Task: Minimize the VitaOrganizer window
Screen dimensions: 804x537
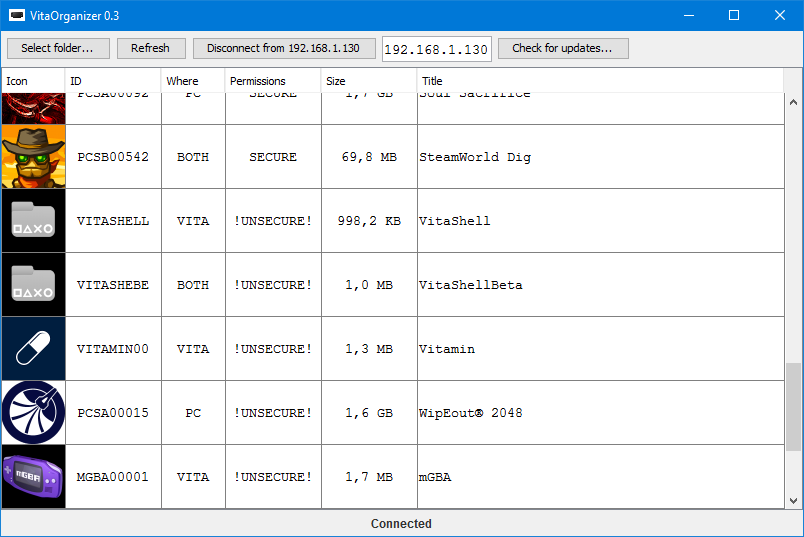Action: tap(689, 15)
